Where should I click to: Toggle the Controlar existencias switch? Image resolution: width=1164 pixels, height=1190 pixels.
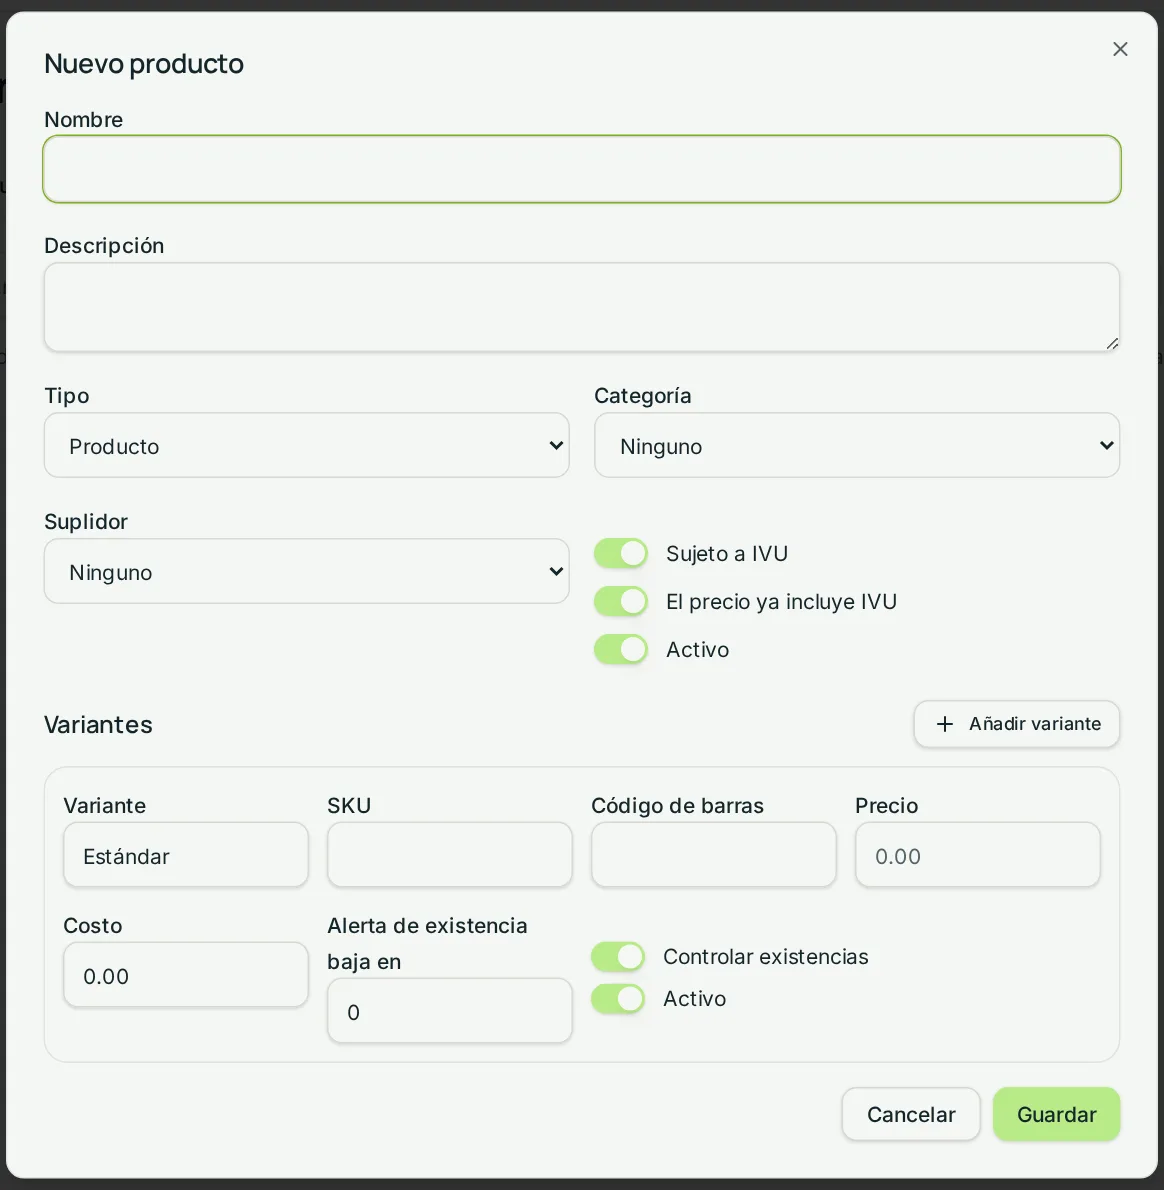618,956
